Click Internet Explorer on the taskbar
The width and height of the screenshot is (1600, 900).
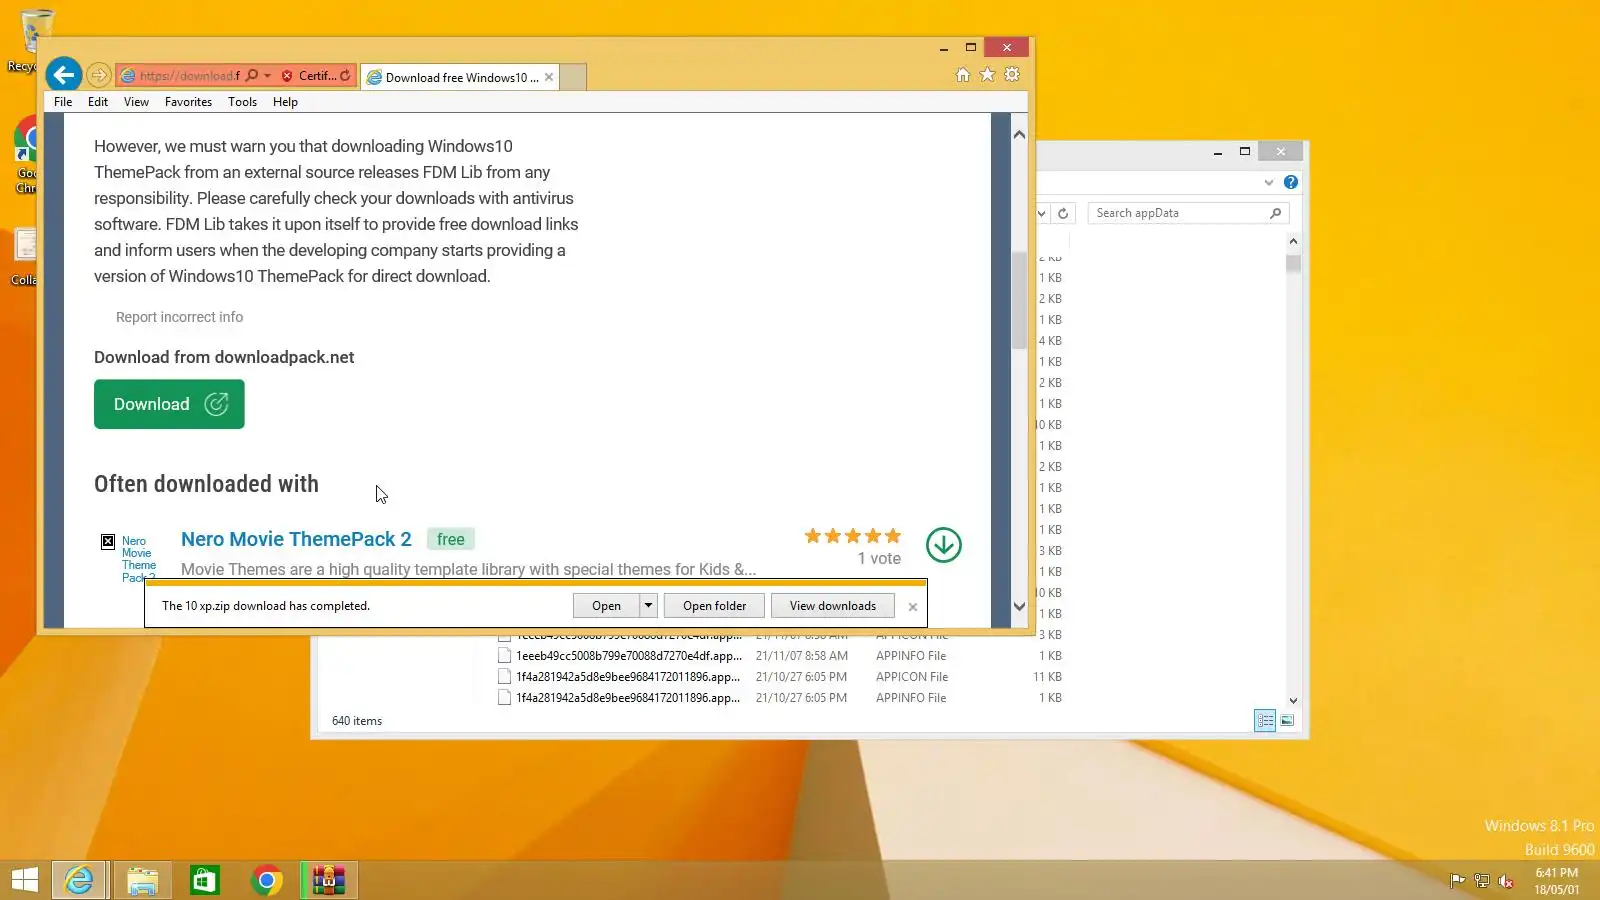tap(79, 880)
